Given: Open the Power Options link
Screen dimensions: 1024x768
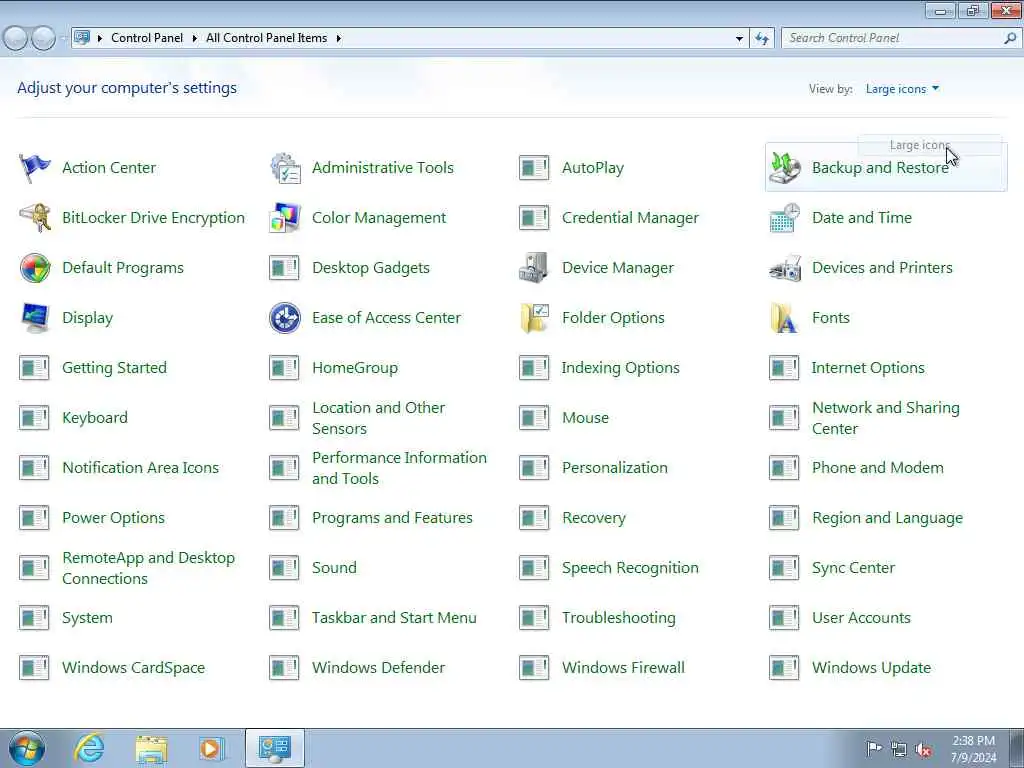Looking at the screenshot, I should click(x=113, y=518).
